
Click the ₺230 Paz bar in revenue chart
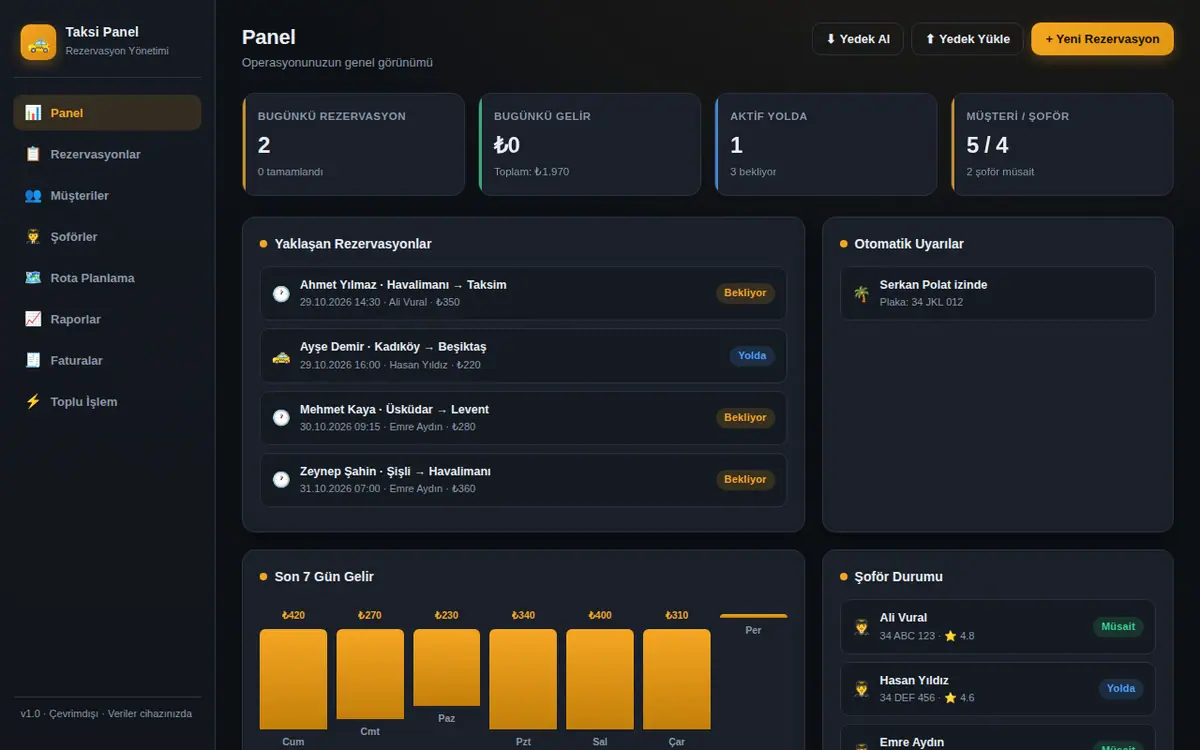tap(447, 667)
